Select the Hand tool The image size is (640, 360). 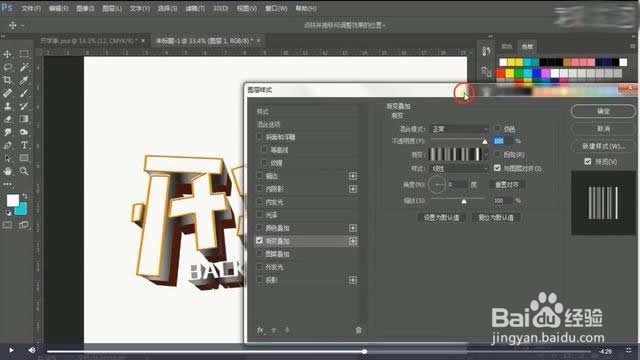pos(7,171)
